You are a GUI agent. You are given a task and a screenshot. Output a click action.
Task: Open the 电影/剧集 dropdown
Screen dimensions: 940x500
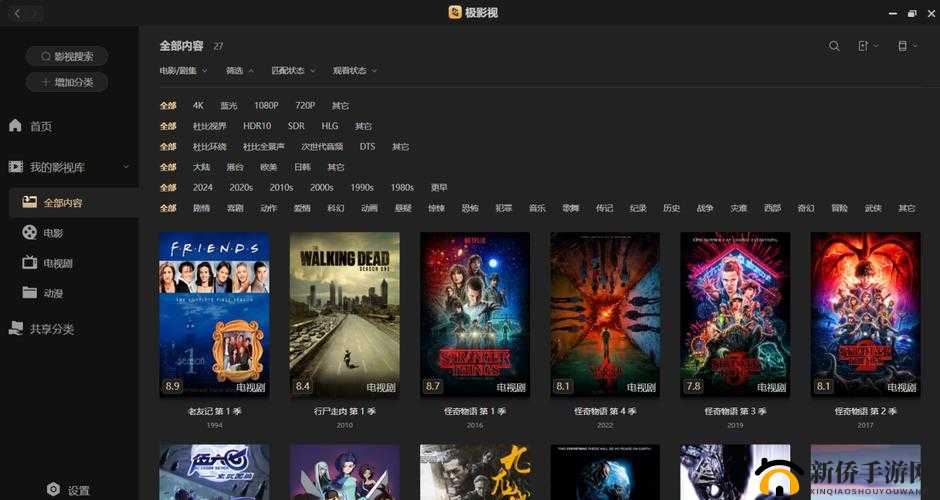point(183,71)
